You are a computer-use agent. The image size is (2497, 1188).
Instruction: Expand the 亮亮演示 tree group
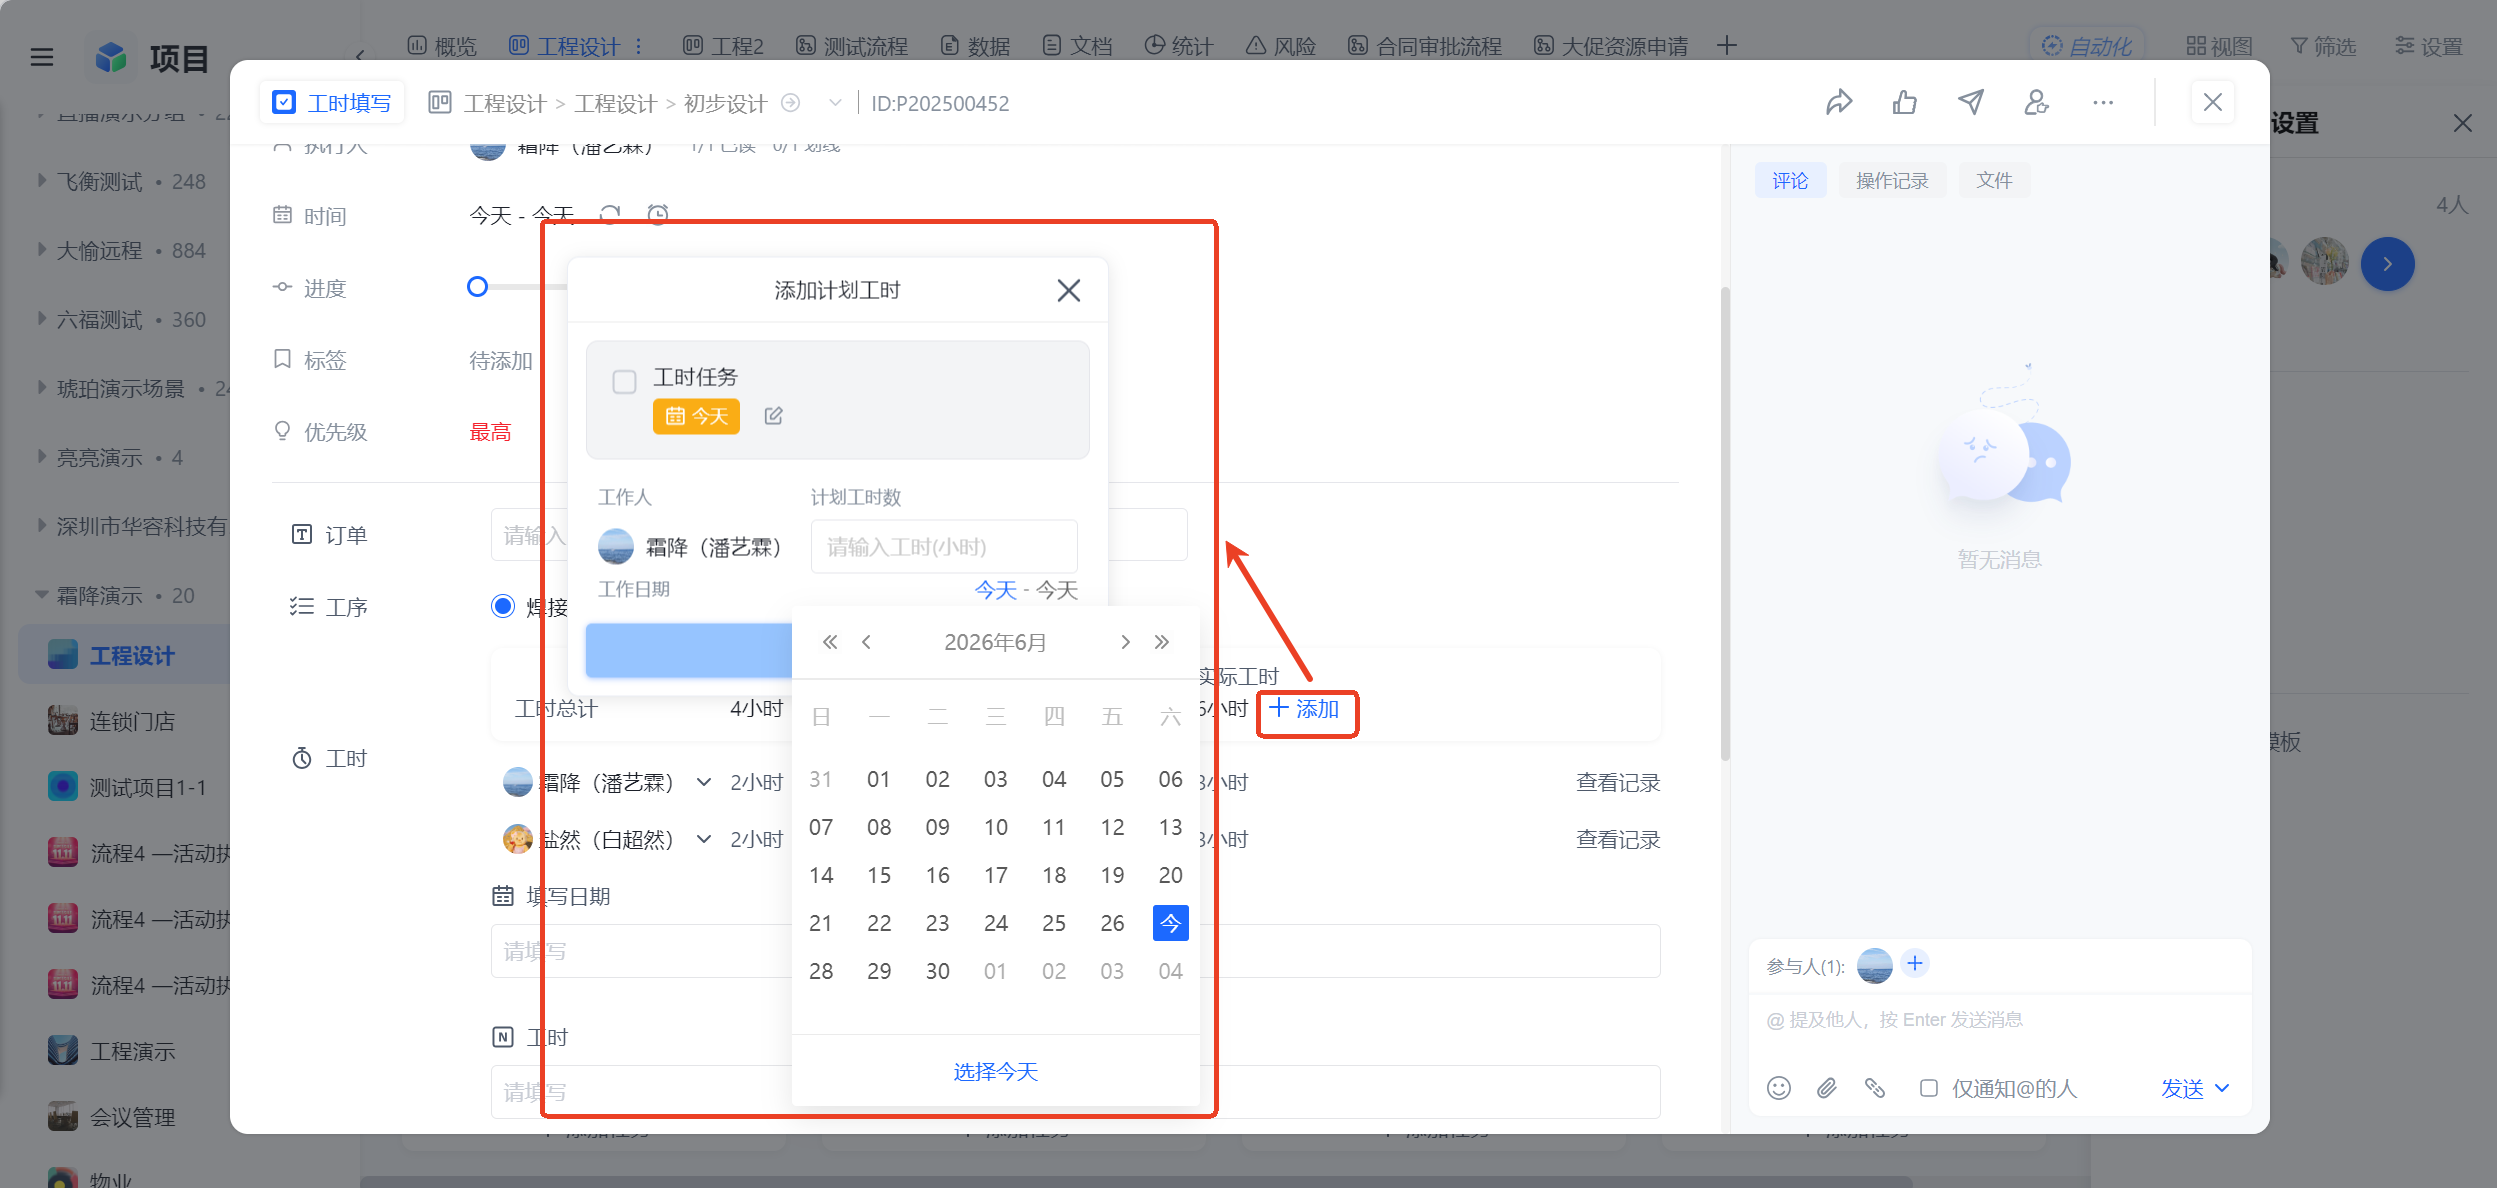[x=41, y=457]
